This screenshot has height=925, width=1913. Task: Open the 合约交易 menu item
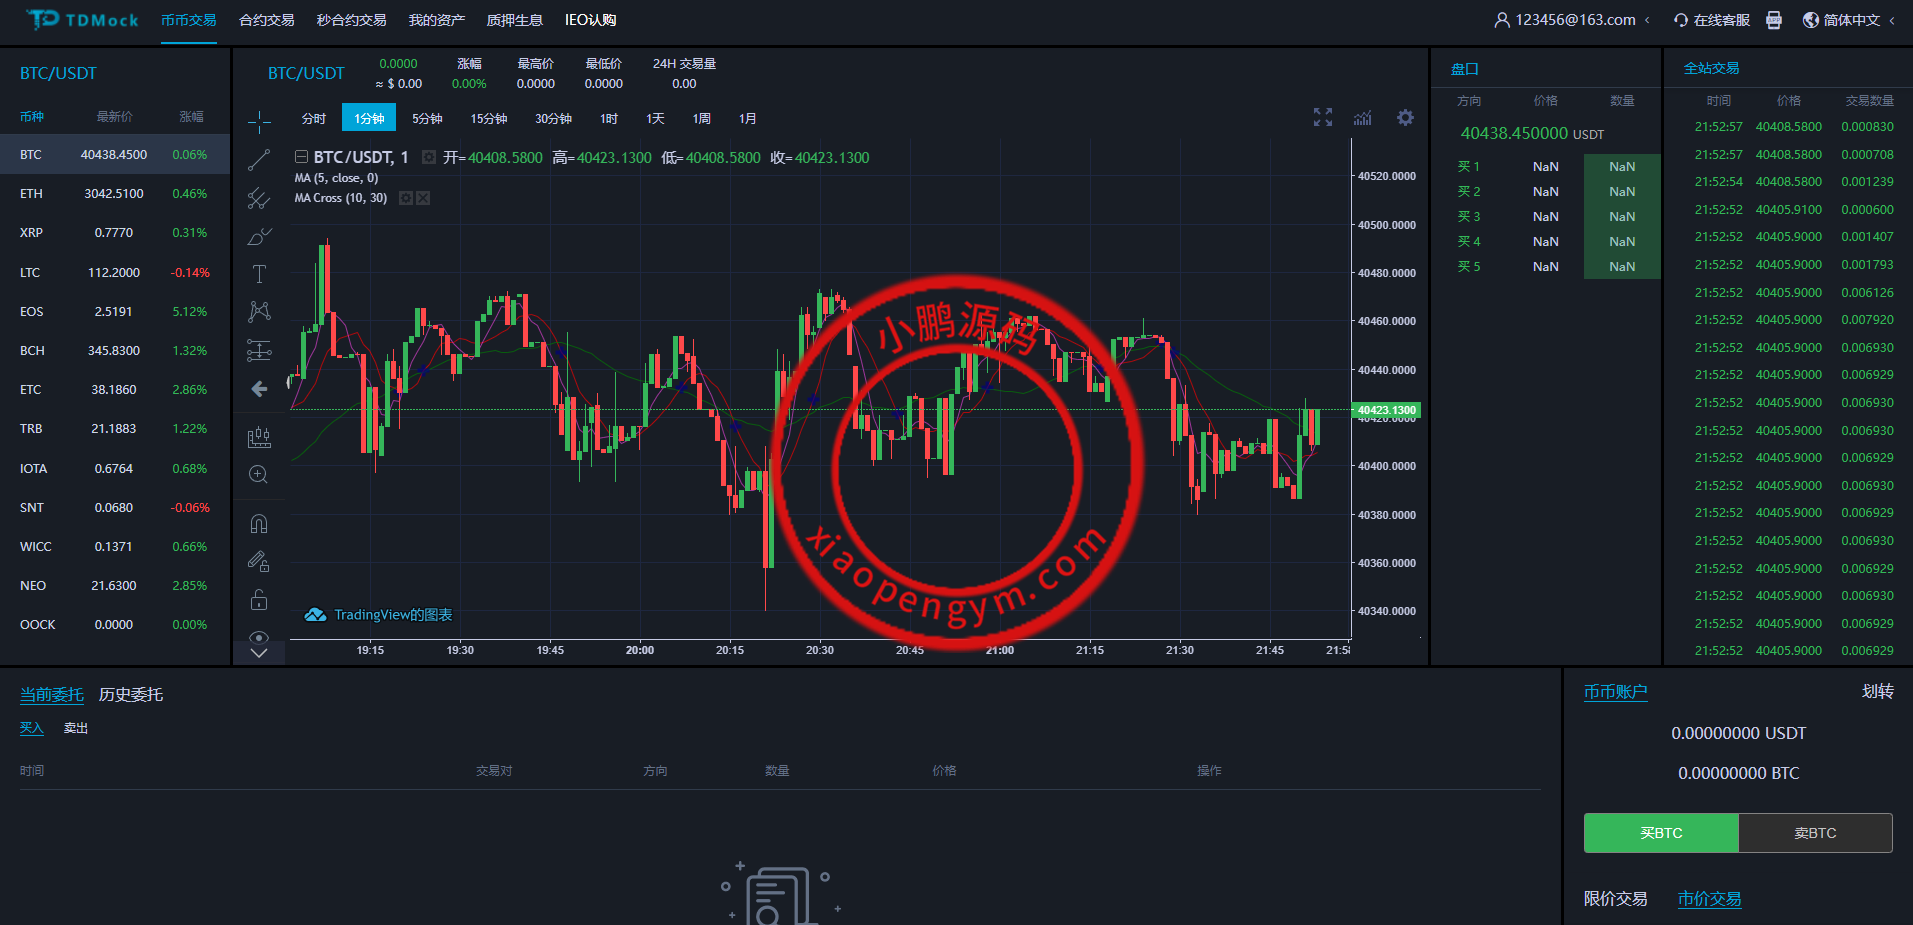coord(266,20)
